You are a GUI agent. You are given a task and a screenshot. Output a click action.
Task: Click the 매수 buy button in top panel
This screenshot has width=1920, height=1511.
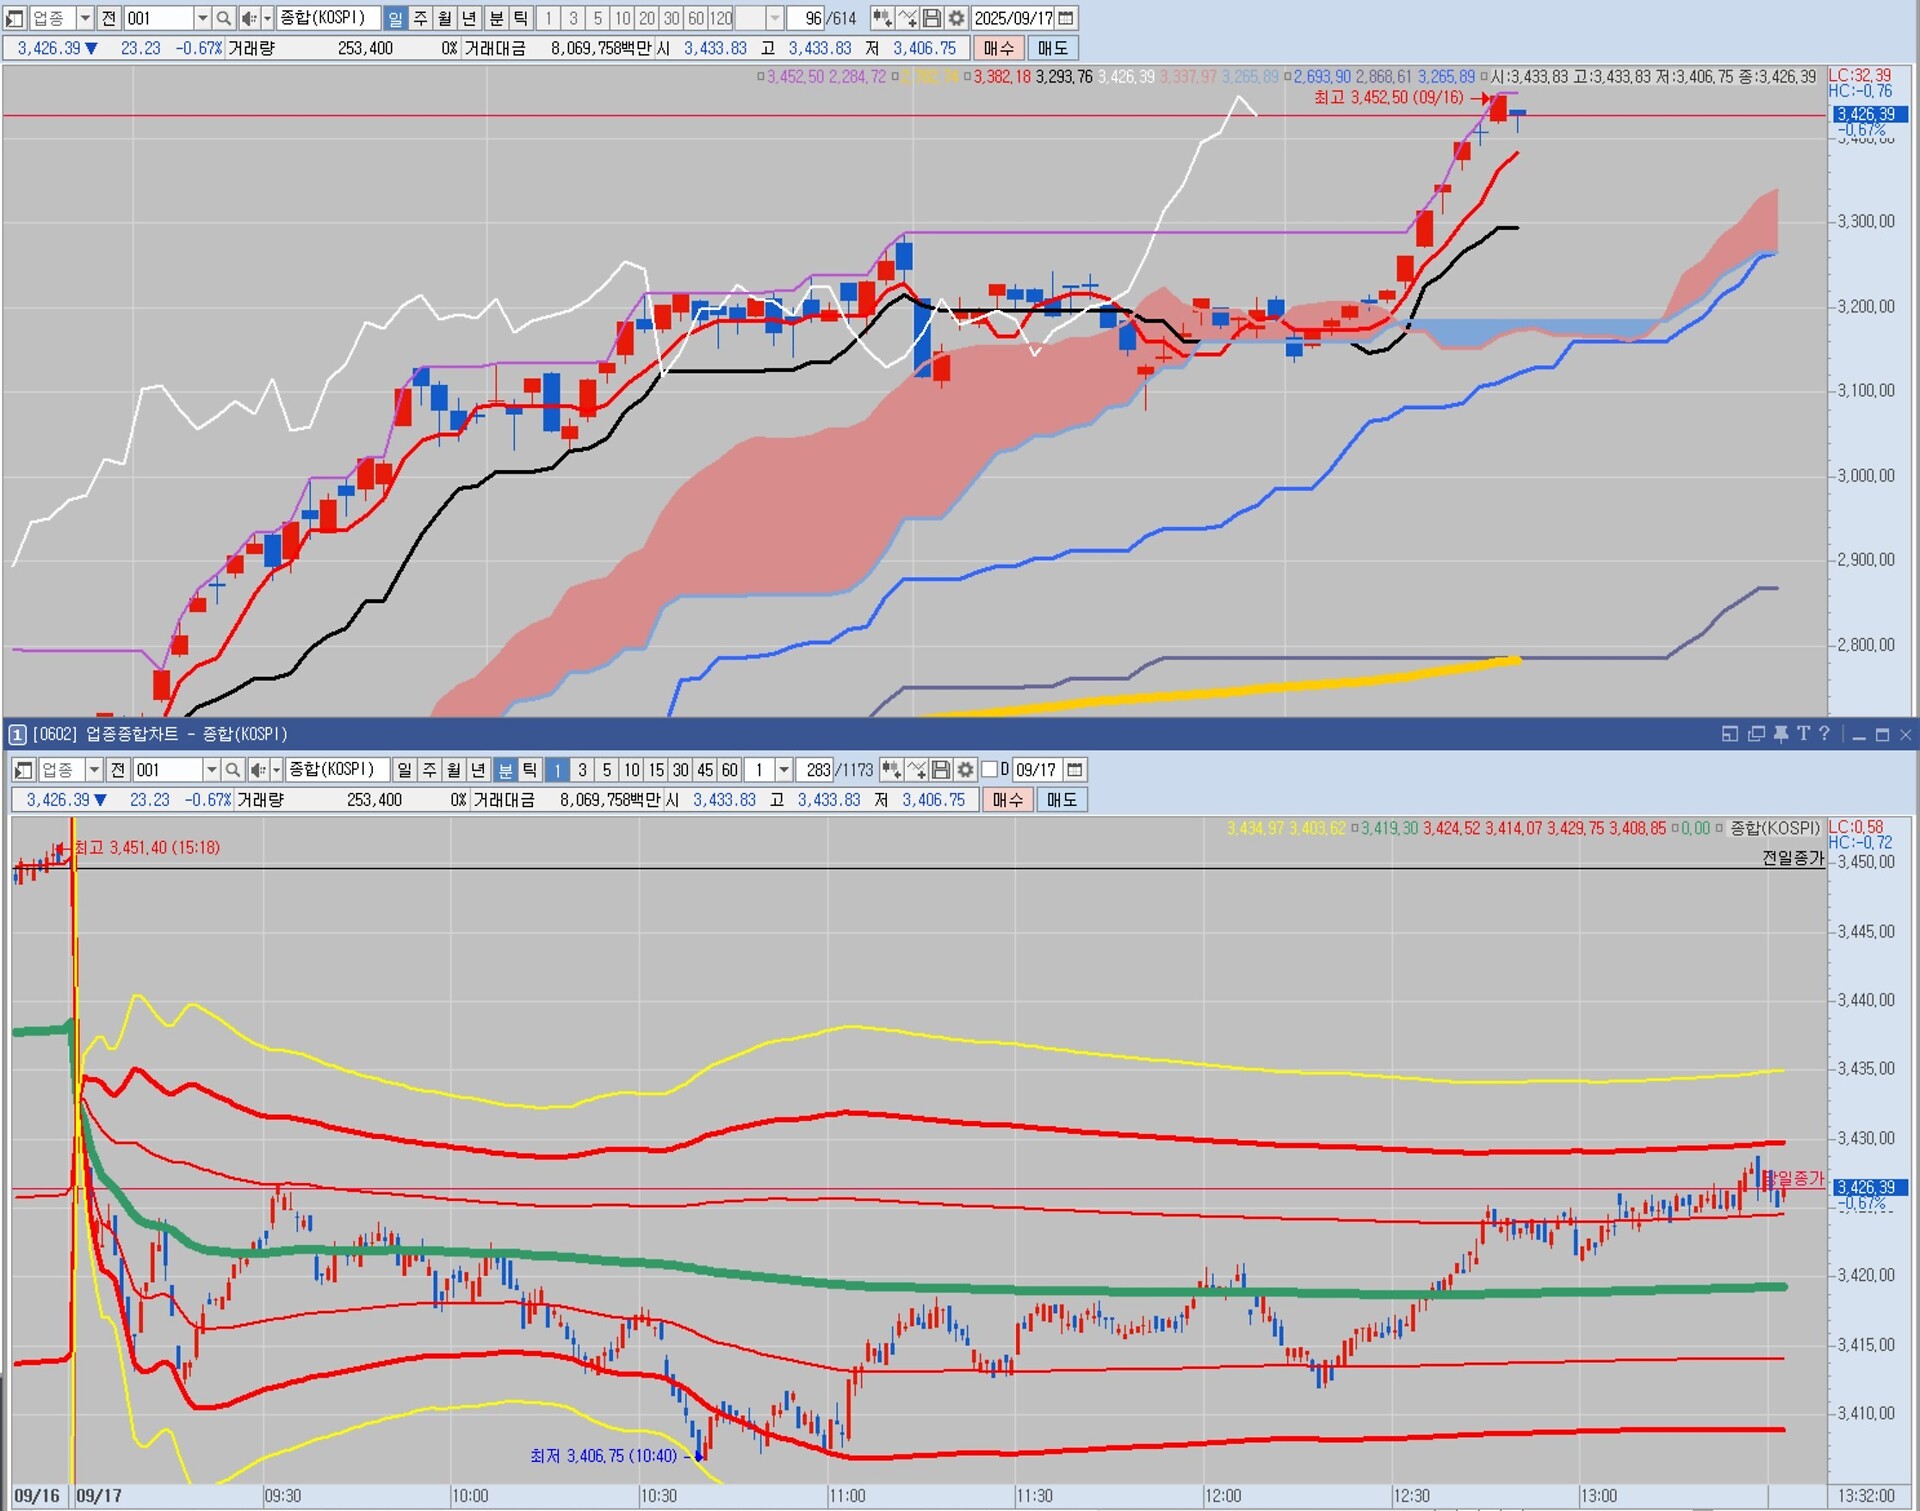[x=998, y=48]
